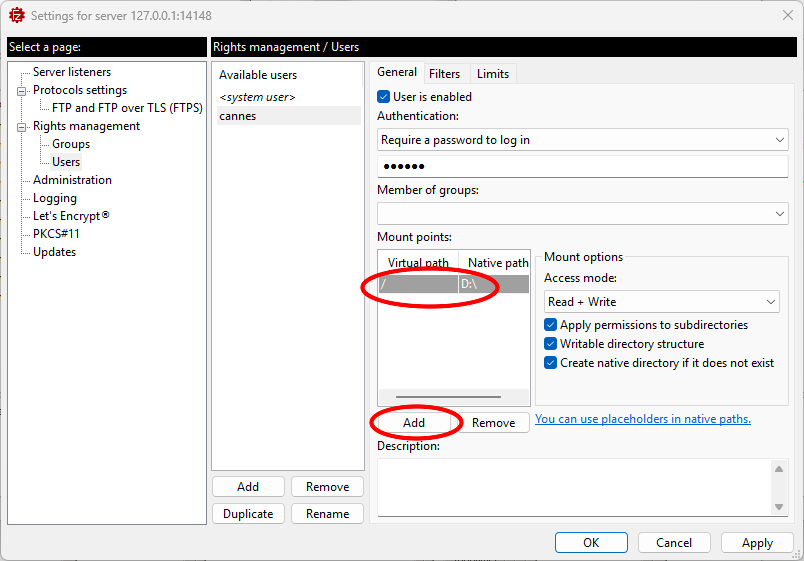The width and height of the screenshot is (804, 561).
Task: Click the Add mount point button
Action: coord(414,423)
